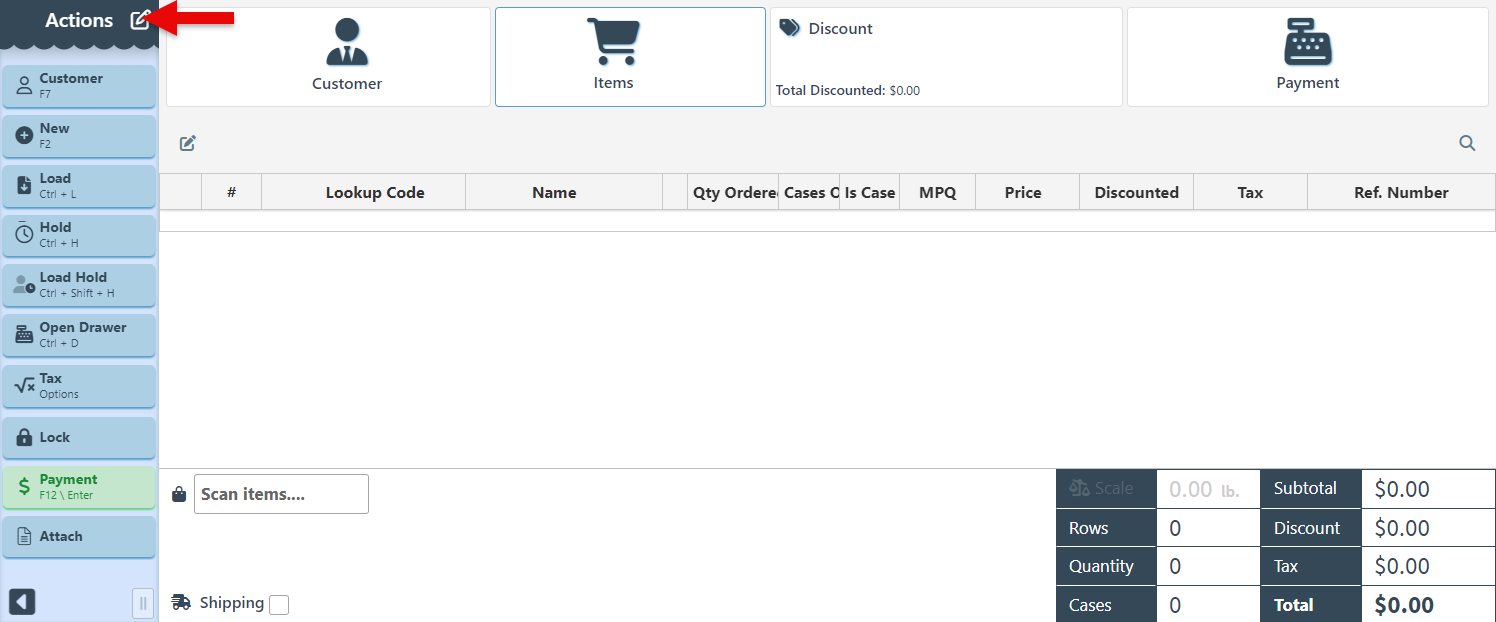Click the edit pencil icon above the items grid
This screenshot has width=1496, height=622.
(187, 143)
